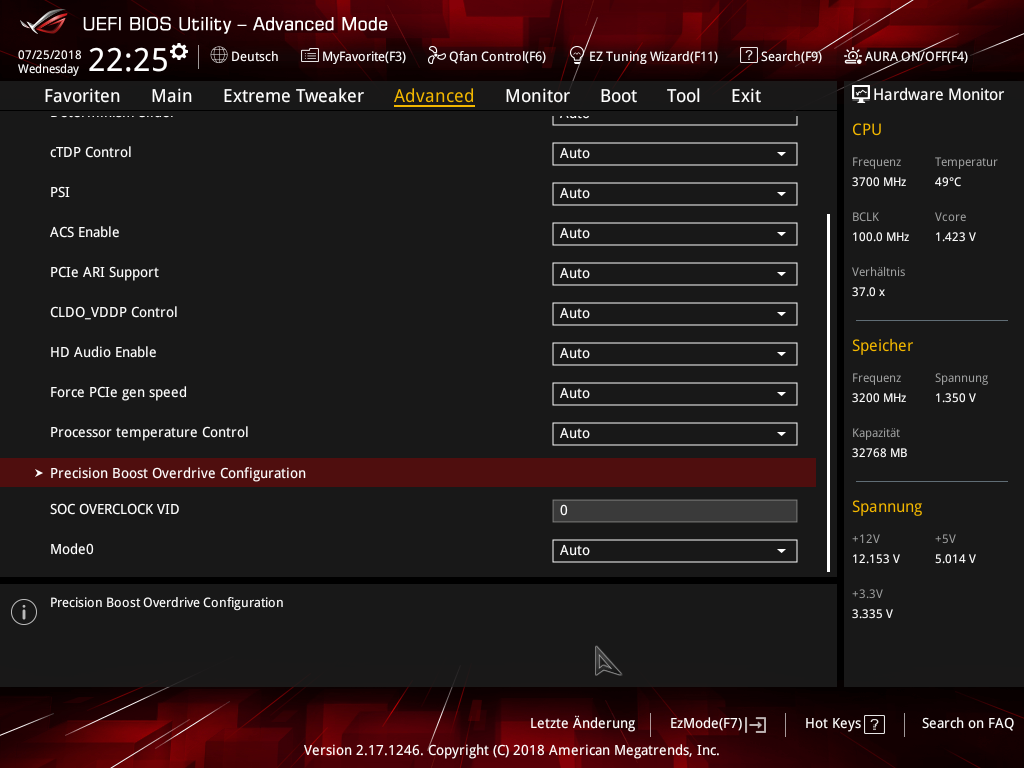Click the AURA light icon
The width and height of the screenshot is (1024, 768).
pyautogui.click(x=852, y=56)
